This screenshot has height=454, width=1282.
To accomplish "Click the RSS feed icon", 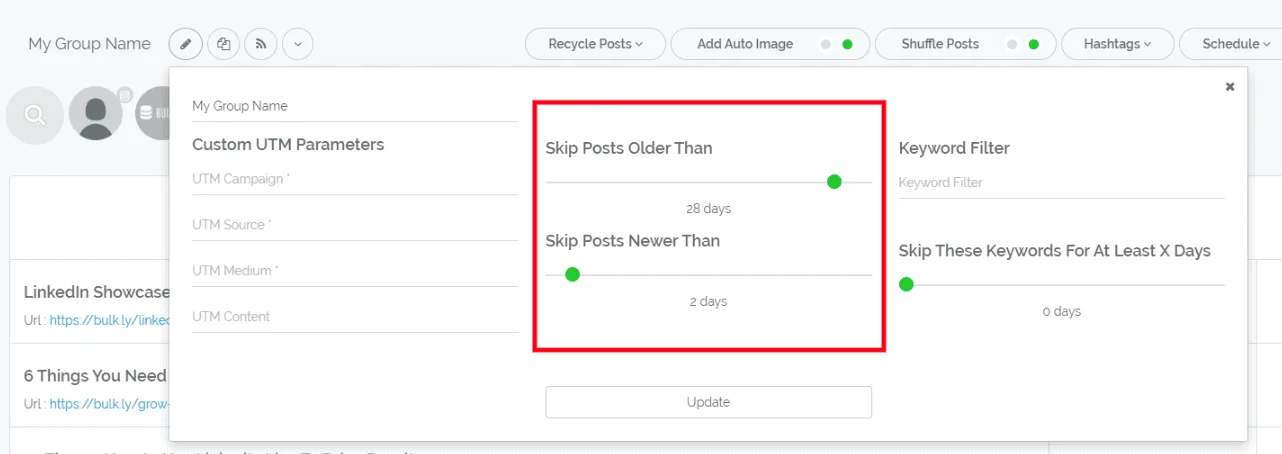I will (x=261, y=44).
